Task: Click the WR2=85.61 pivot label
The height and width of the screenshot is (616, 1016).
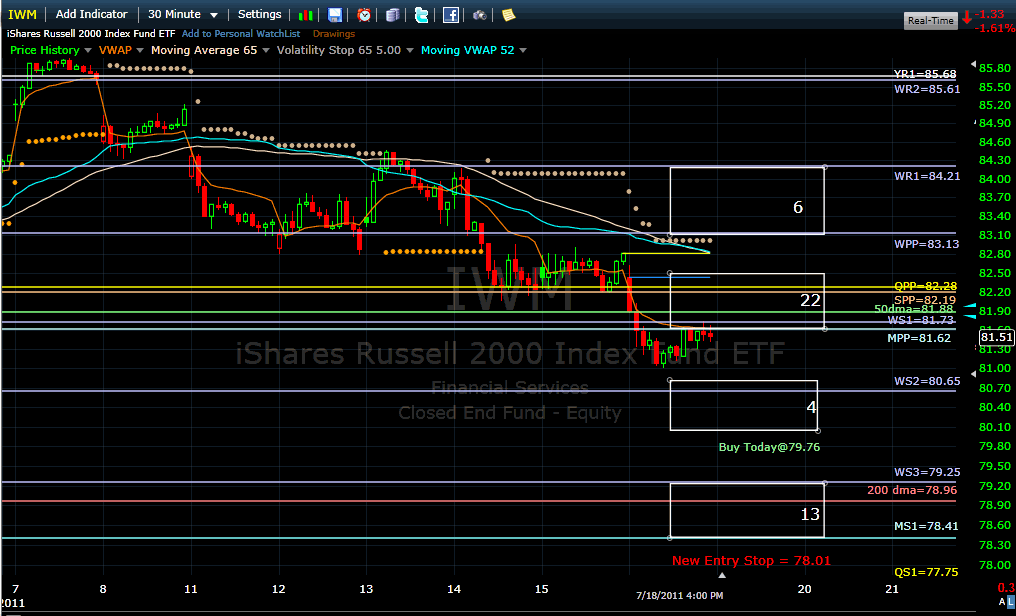Action: pyautogui.click(x=927, y=89)
